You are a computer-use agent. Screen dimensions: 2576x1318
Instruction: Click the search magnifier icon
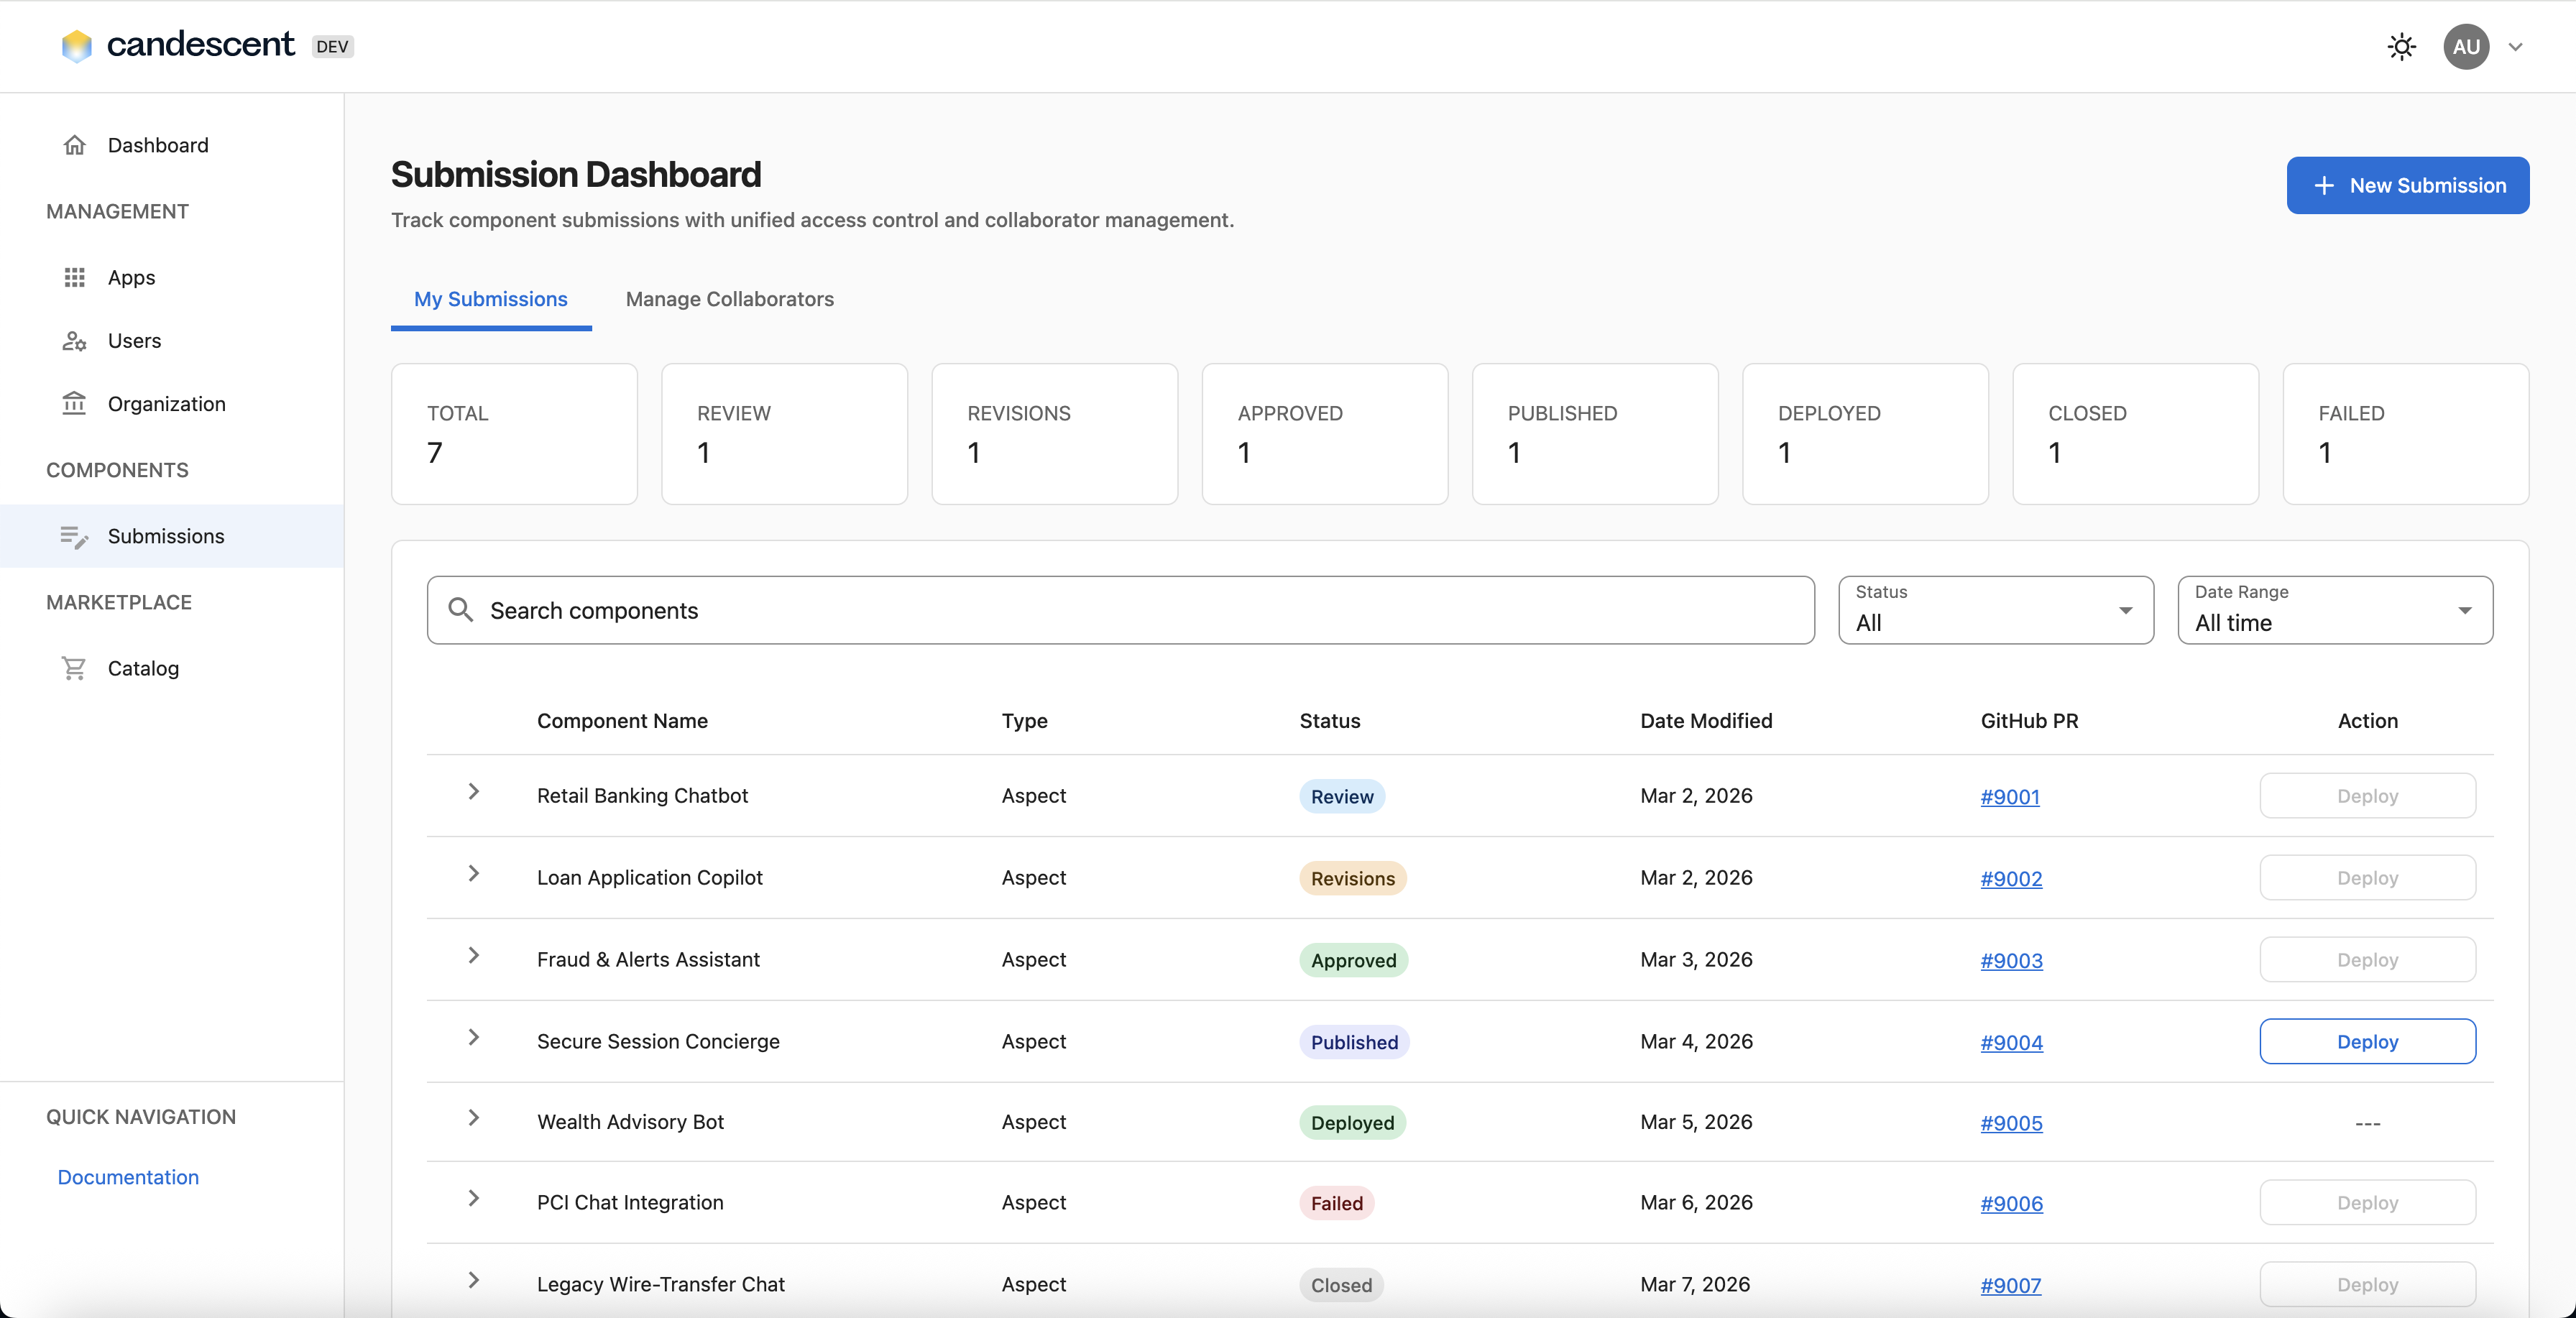point(462,610)
